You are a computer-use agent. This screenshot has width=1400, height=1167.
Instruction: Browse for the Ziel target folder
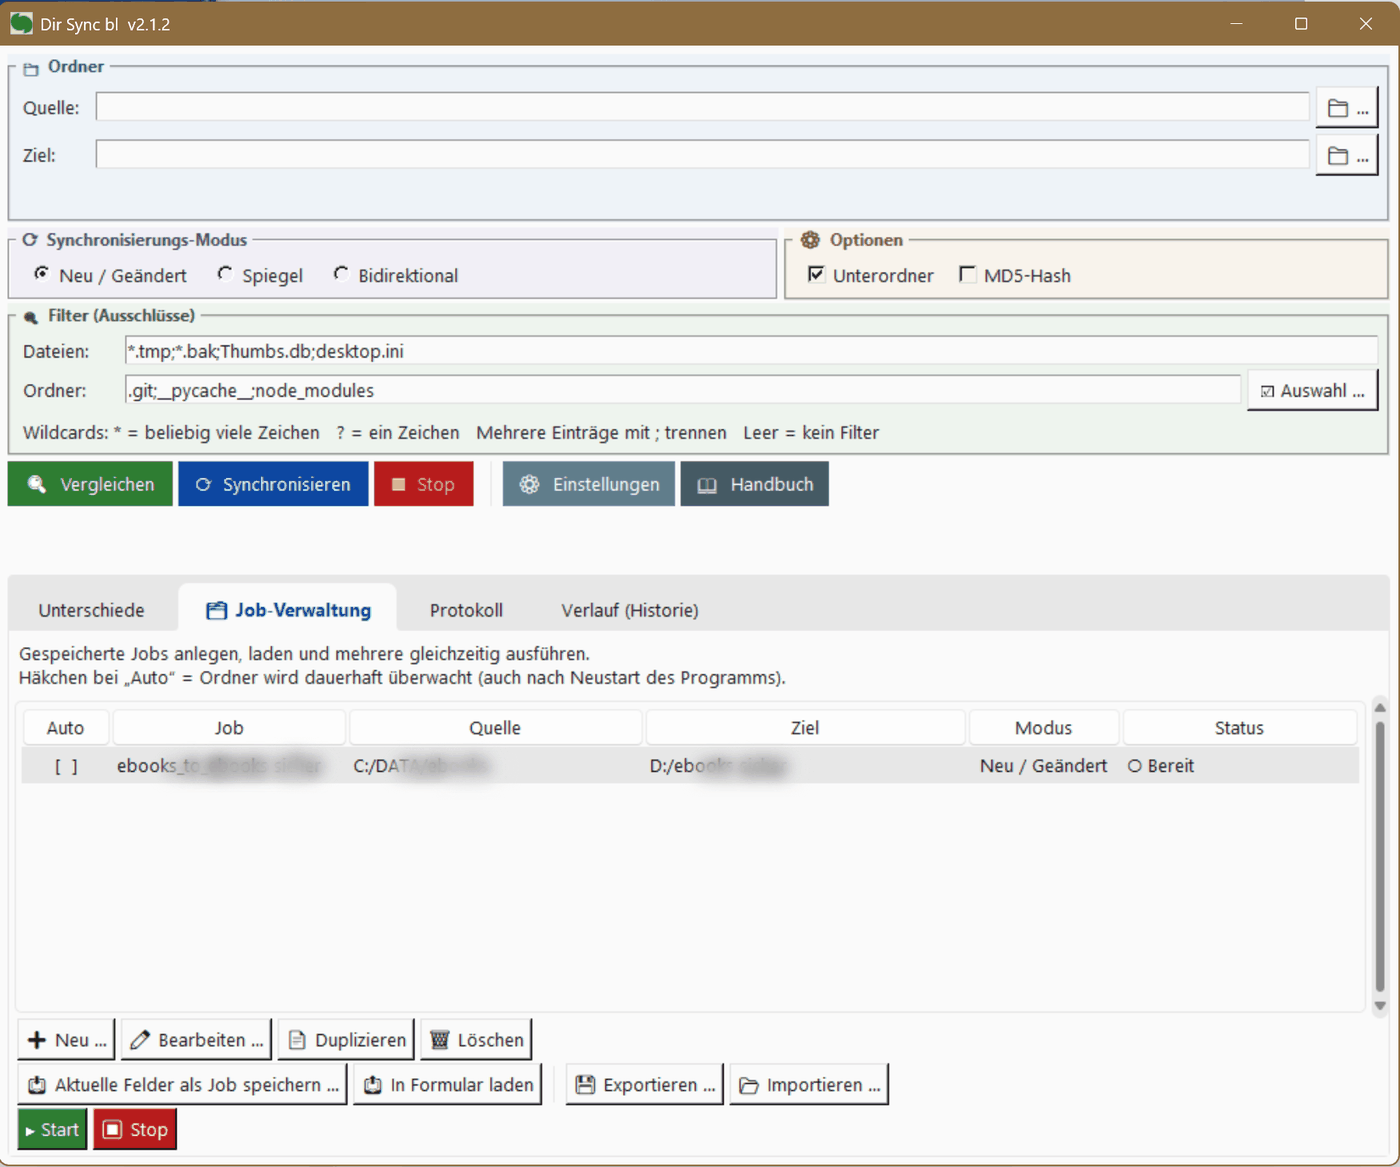coord(1347,156)
